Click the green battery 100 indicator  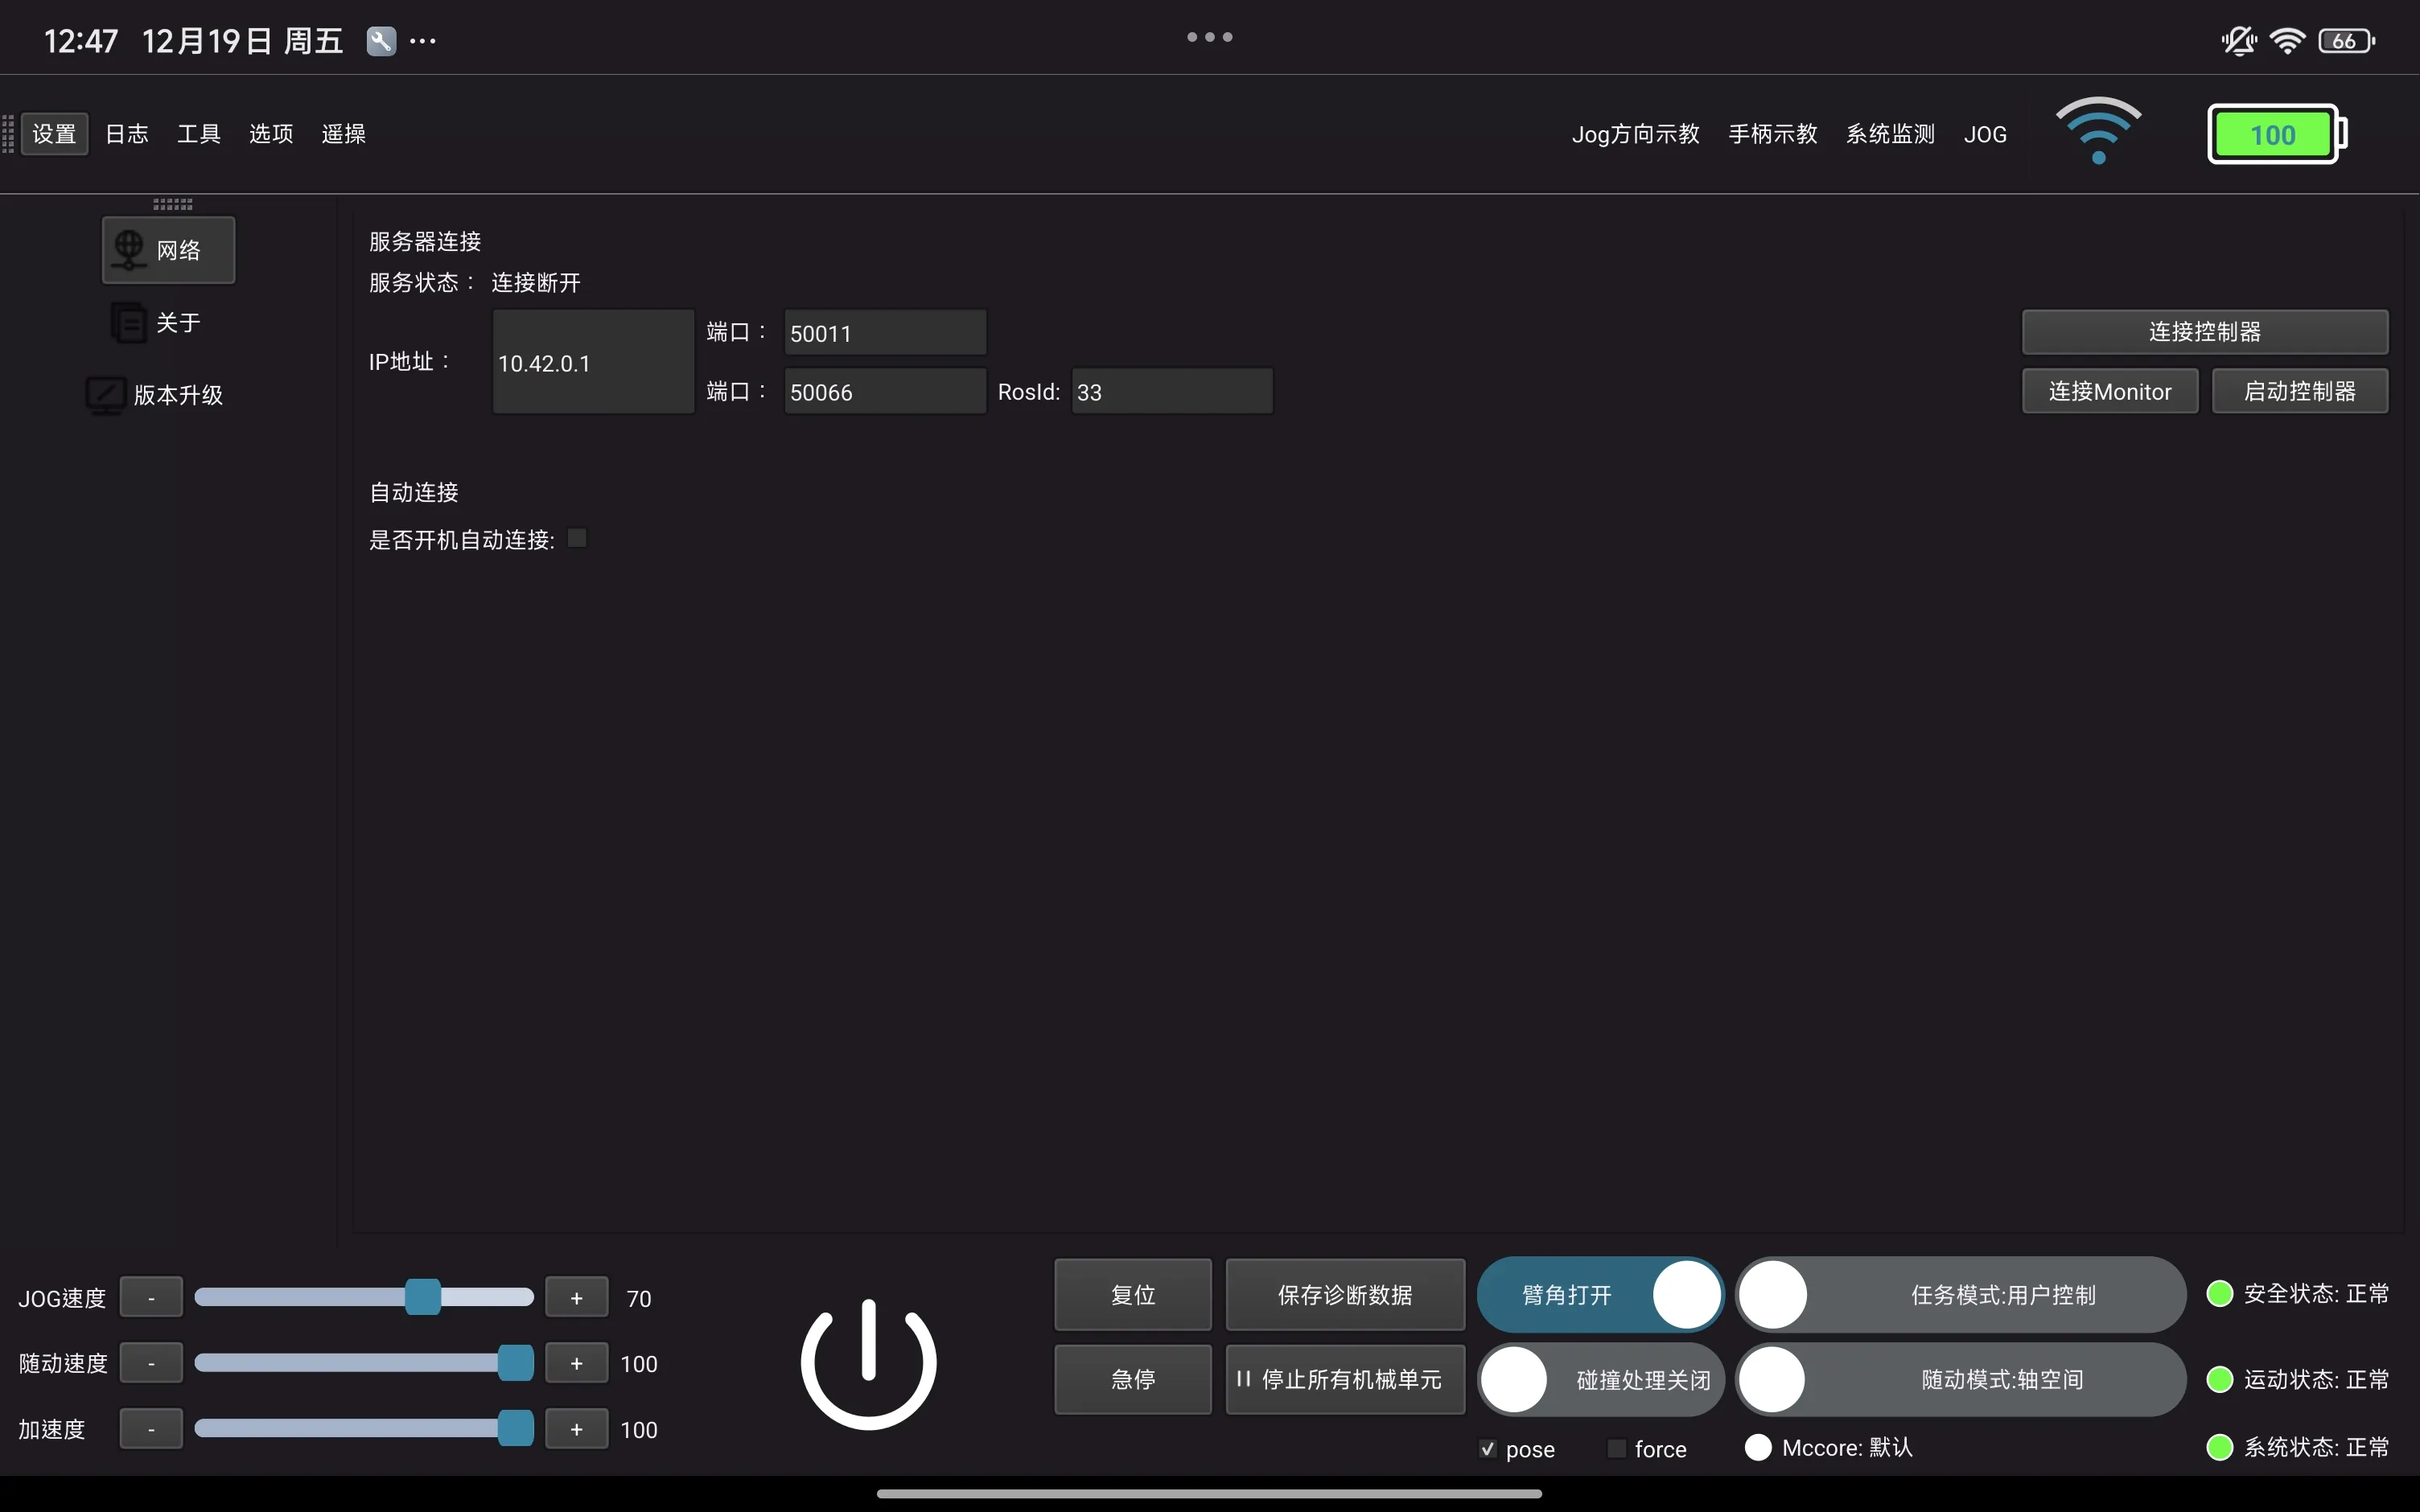pos(2276,134)
